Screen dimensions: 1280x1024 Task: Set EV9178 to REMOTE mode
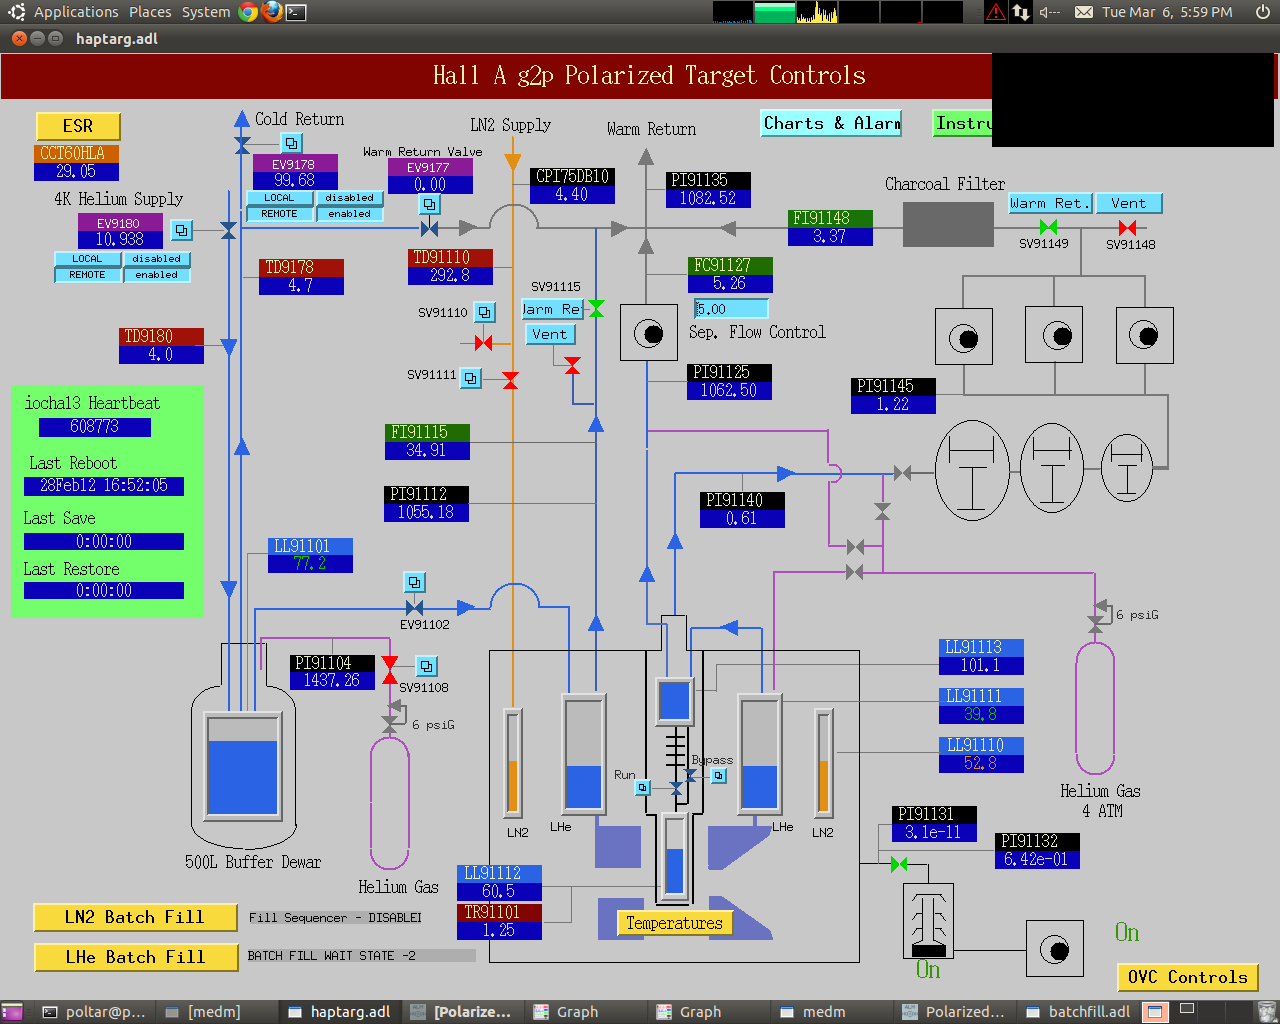pos(280,214)
